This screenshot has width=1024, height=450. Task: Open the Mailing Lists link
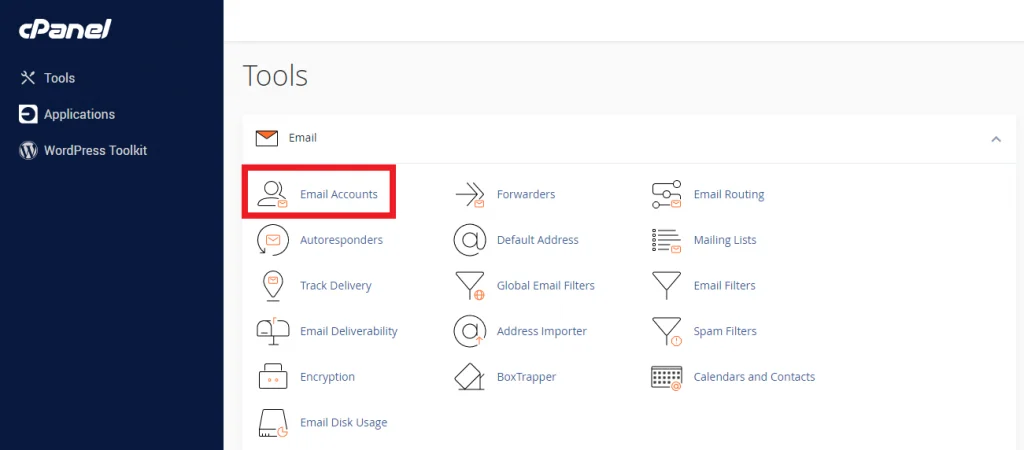point(725,240)
